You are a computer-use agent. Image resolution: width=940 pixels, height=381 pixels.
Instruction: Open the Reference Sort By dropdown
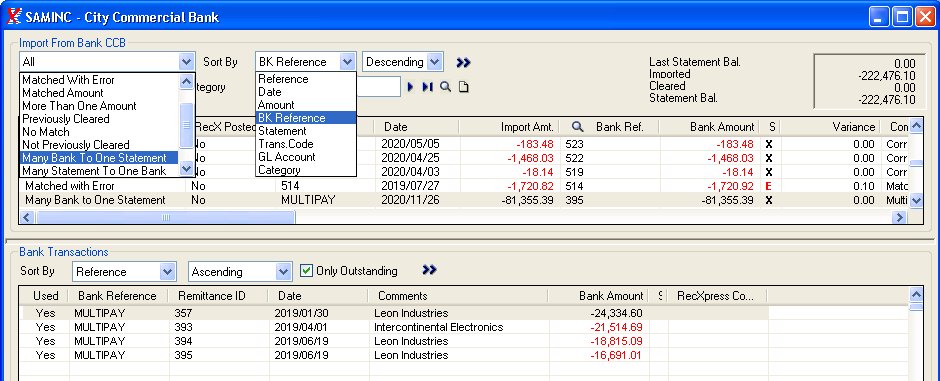pyautogui.click(x=168, y=272)
